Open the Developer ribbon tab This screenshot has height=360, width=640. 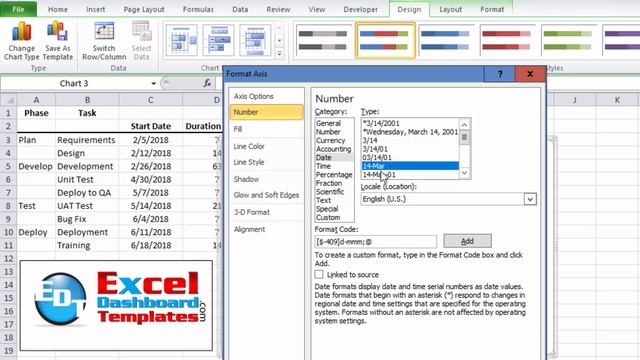[x=360, y=9]
